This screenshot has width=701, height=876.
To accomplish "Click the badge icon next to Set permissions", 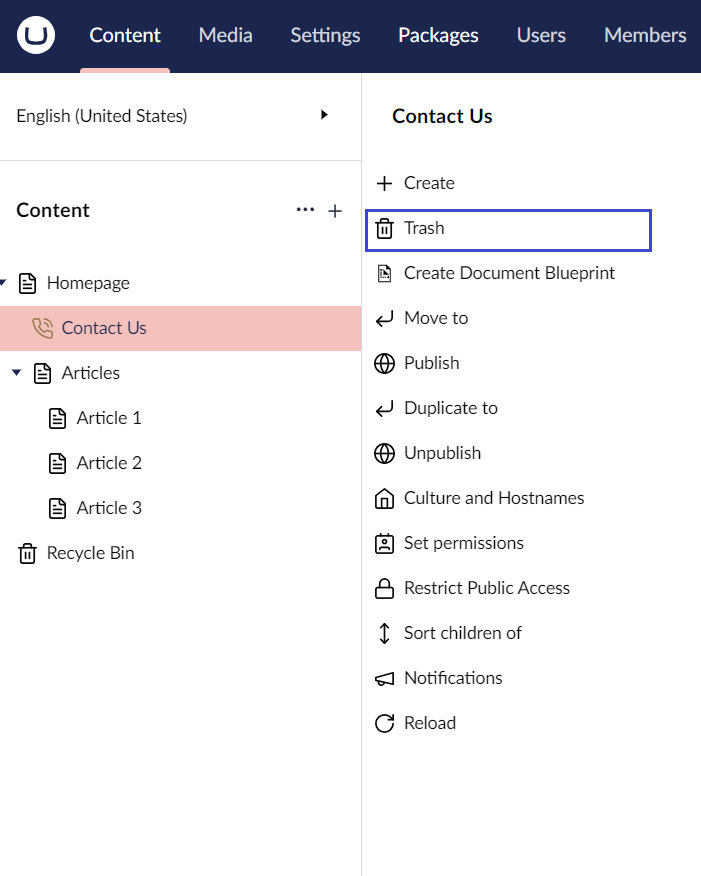I will (385, 543).
